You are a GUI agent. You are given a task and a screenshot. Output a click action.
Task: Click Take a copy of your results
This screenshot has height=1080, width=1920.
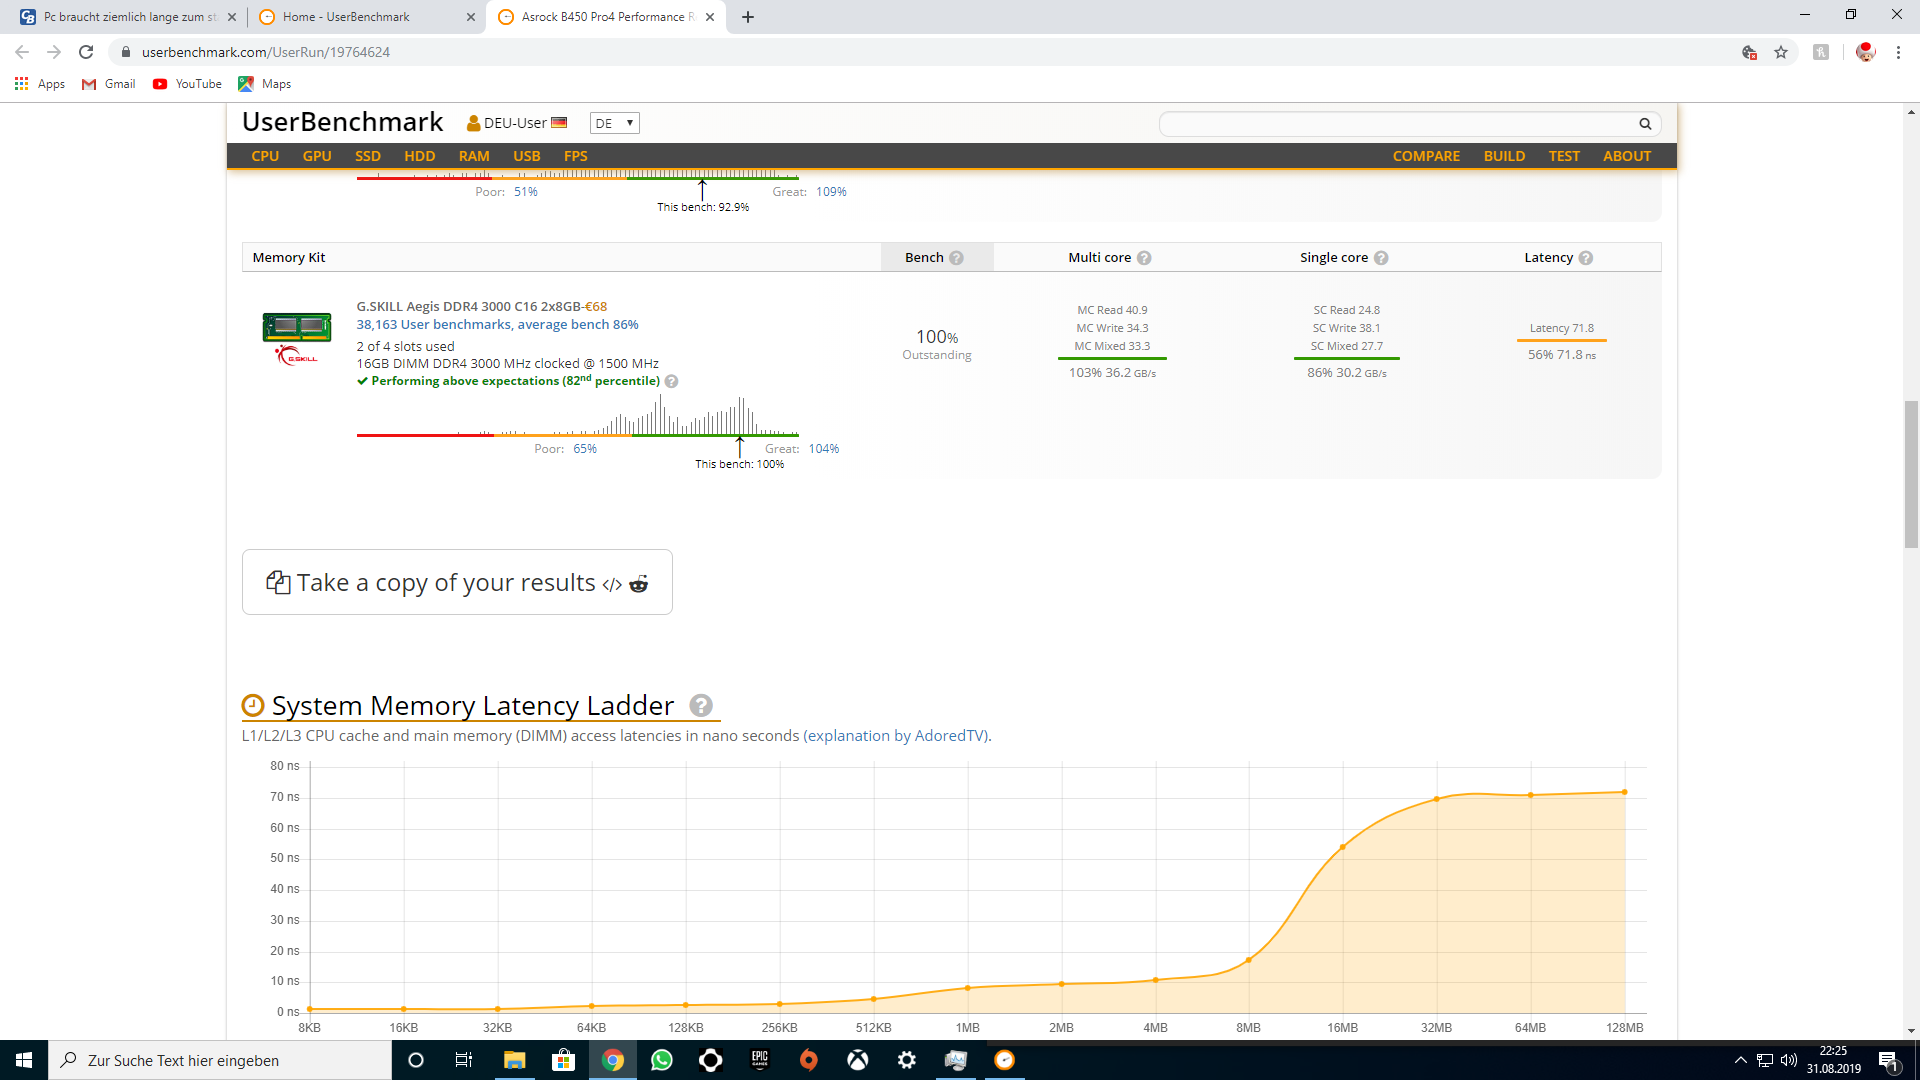446,583
